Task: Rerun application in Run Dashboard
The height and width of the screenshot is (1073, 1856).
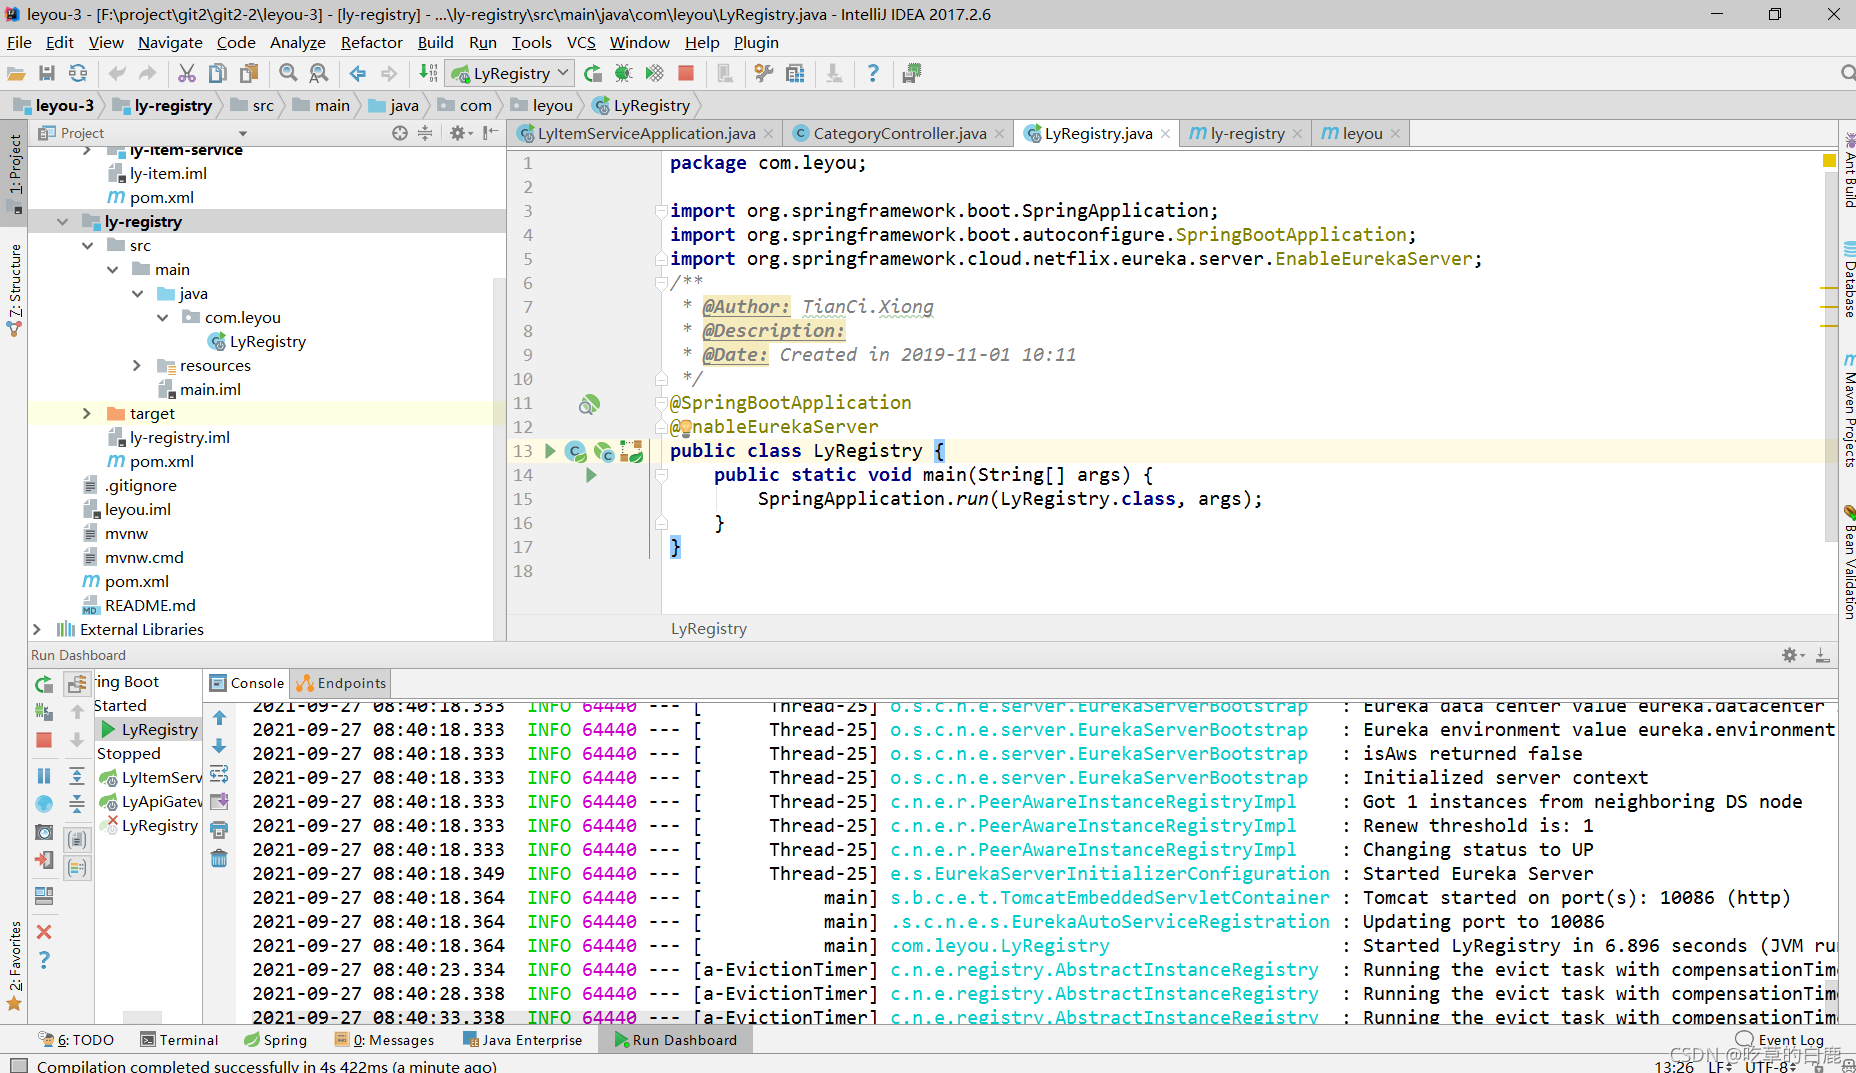Action: click(44, 685)
